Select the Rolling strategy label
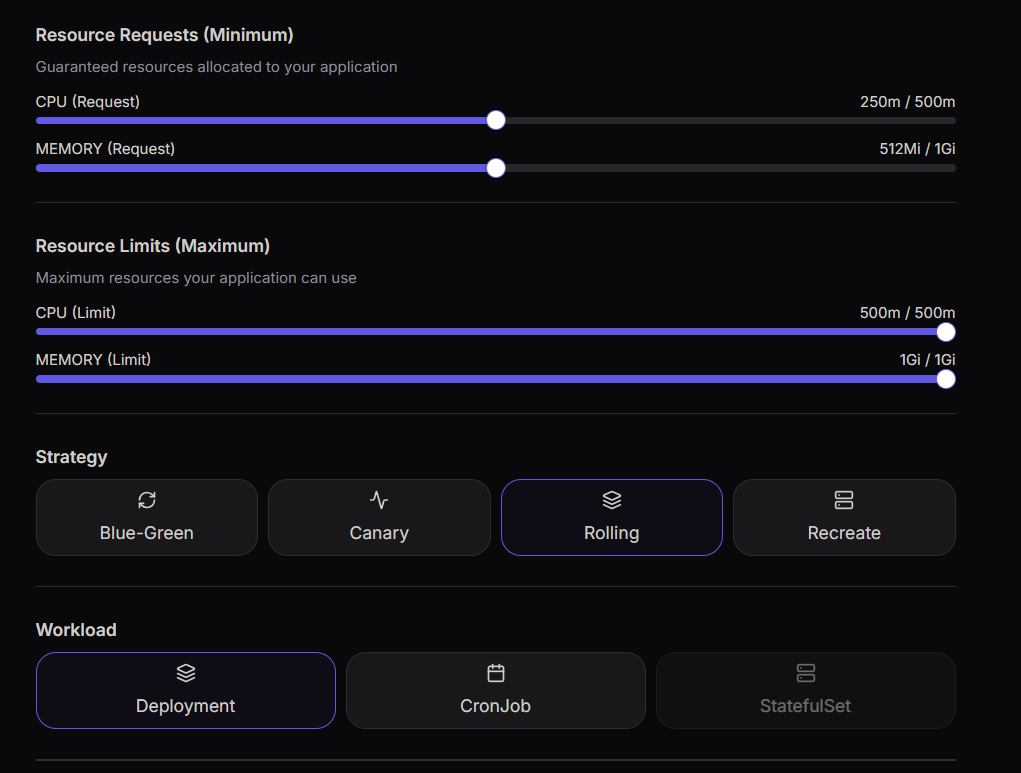 [612, 533]
